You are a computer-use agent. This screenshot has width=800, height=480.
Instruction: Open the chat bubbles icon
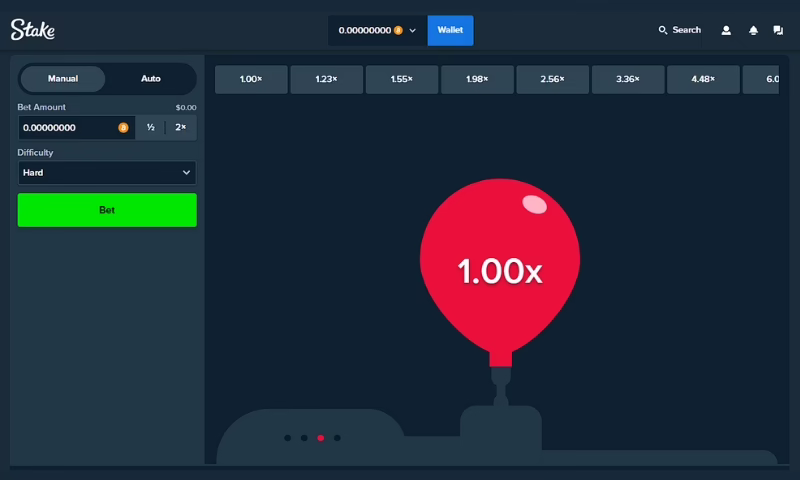778,30
